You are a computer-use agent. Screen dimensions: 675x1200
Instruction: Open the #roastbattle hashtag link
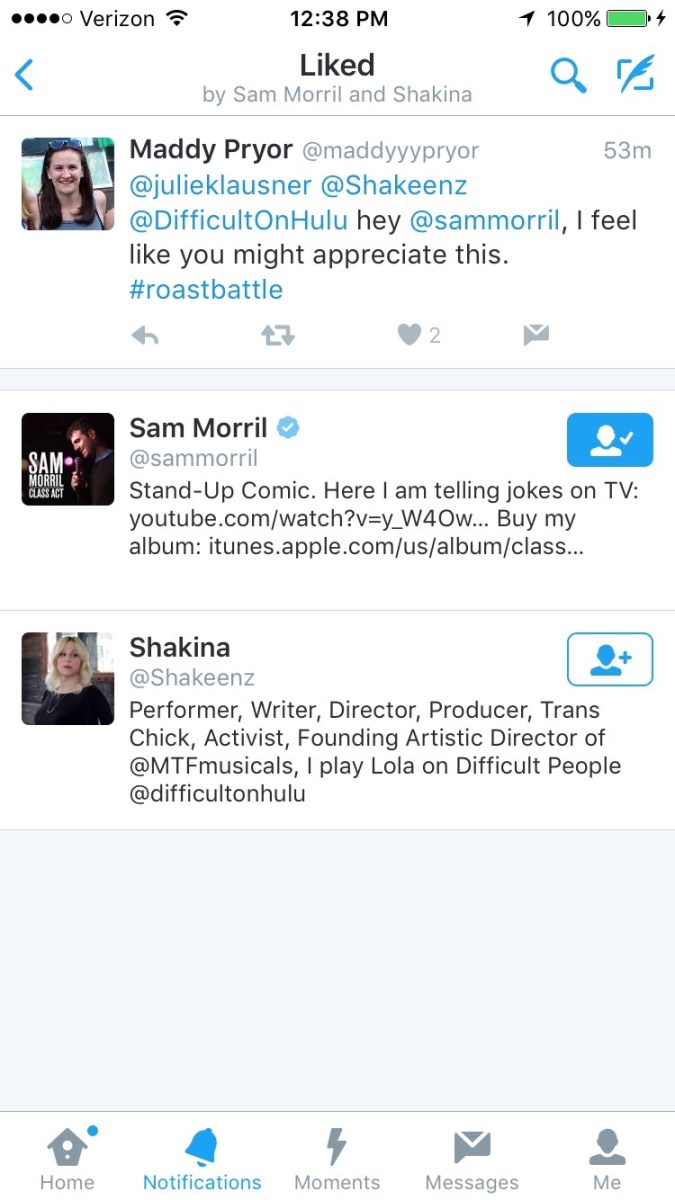click(x=206, y=290)
